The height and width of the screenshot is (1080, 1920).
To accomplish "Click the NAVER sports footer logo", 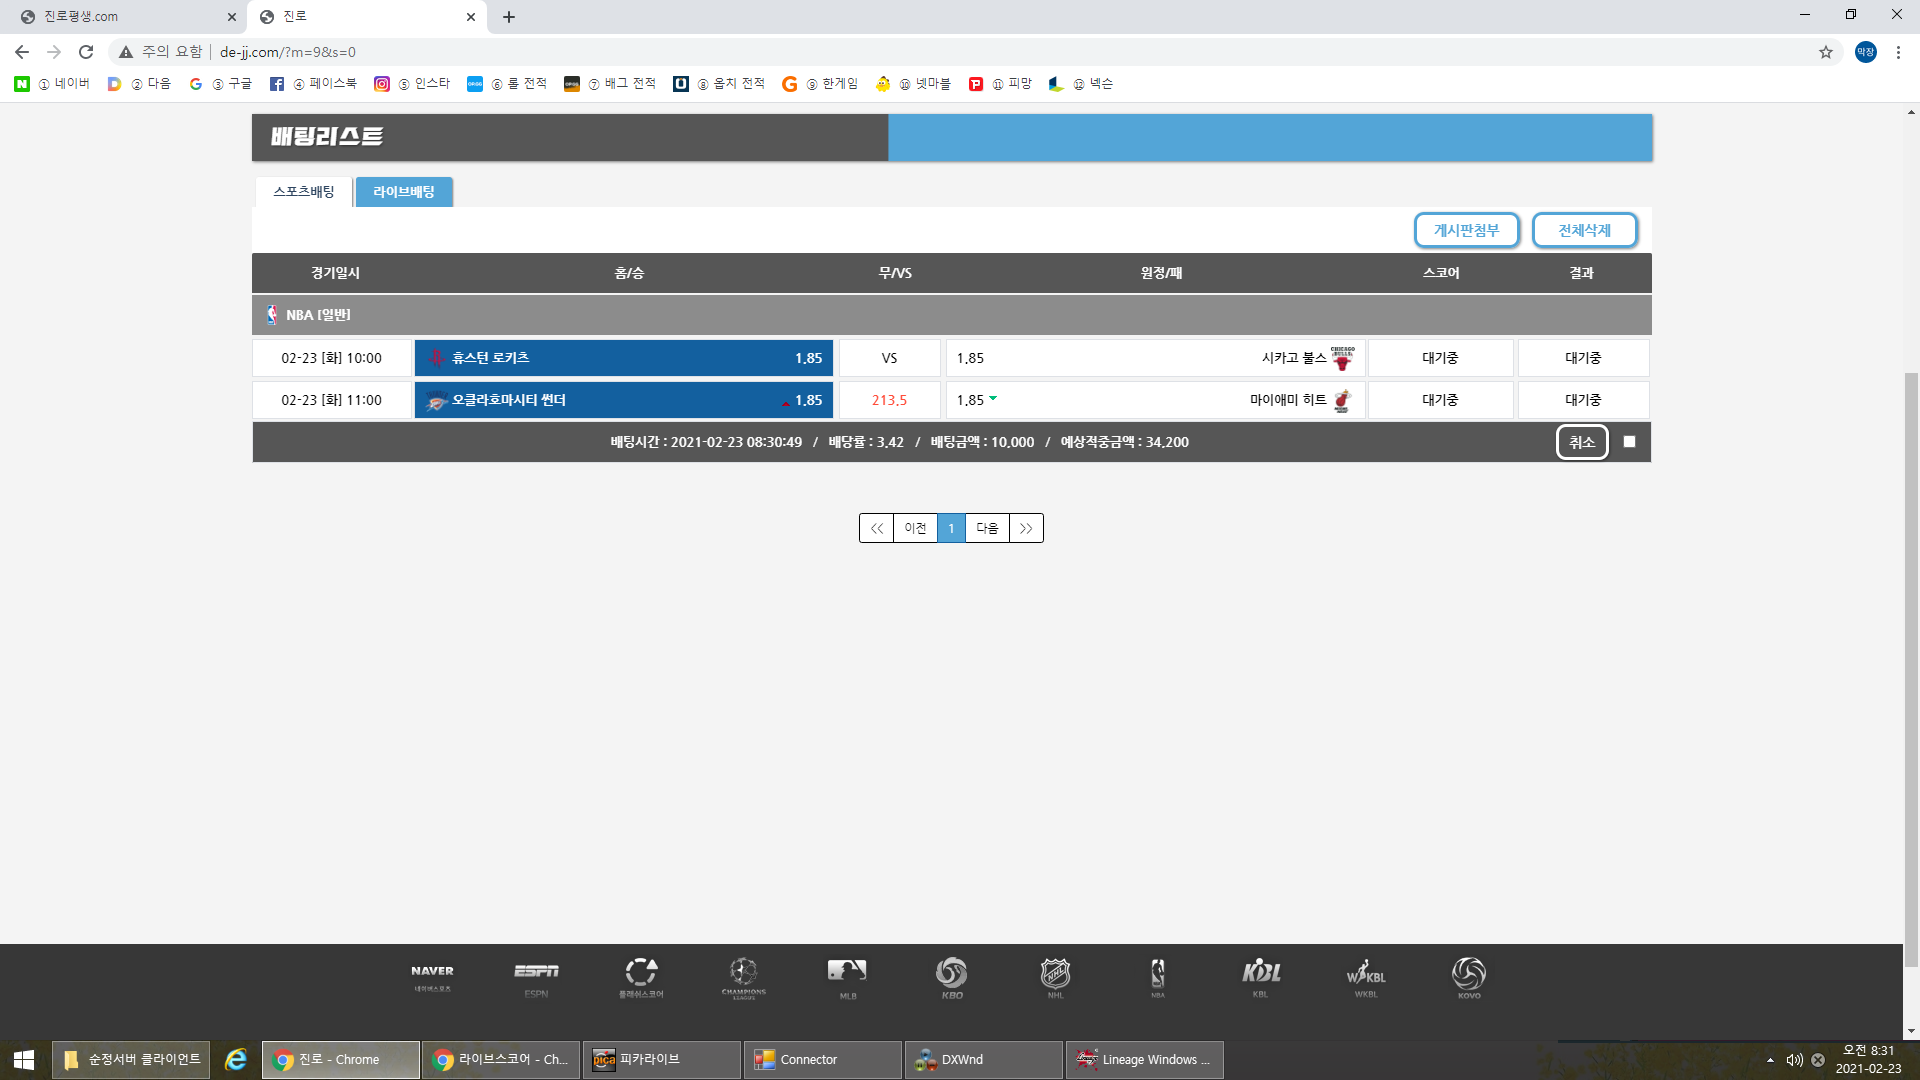I will 432,977.
